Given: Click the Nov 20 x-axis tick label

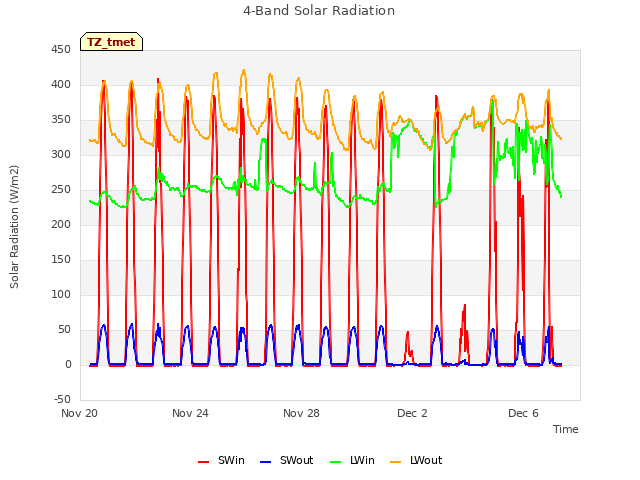Looking at the screenshot, I should pyautogui.click(x=80, y=413).
